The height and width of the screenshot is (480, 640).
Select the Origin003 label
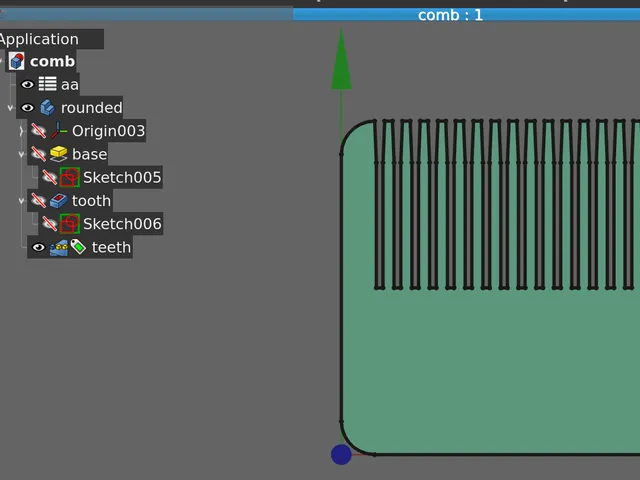pyautogui.click(x=108, y=131)
